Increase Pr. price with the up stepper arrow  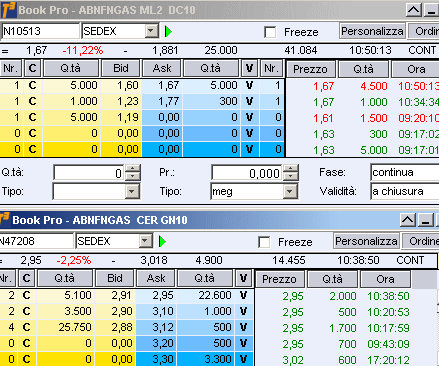[x=291, y=169]
